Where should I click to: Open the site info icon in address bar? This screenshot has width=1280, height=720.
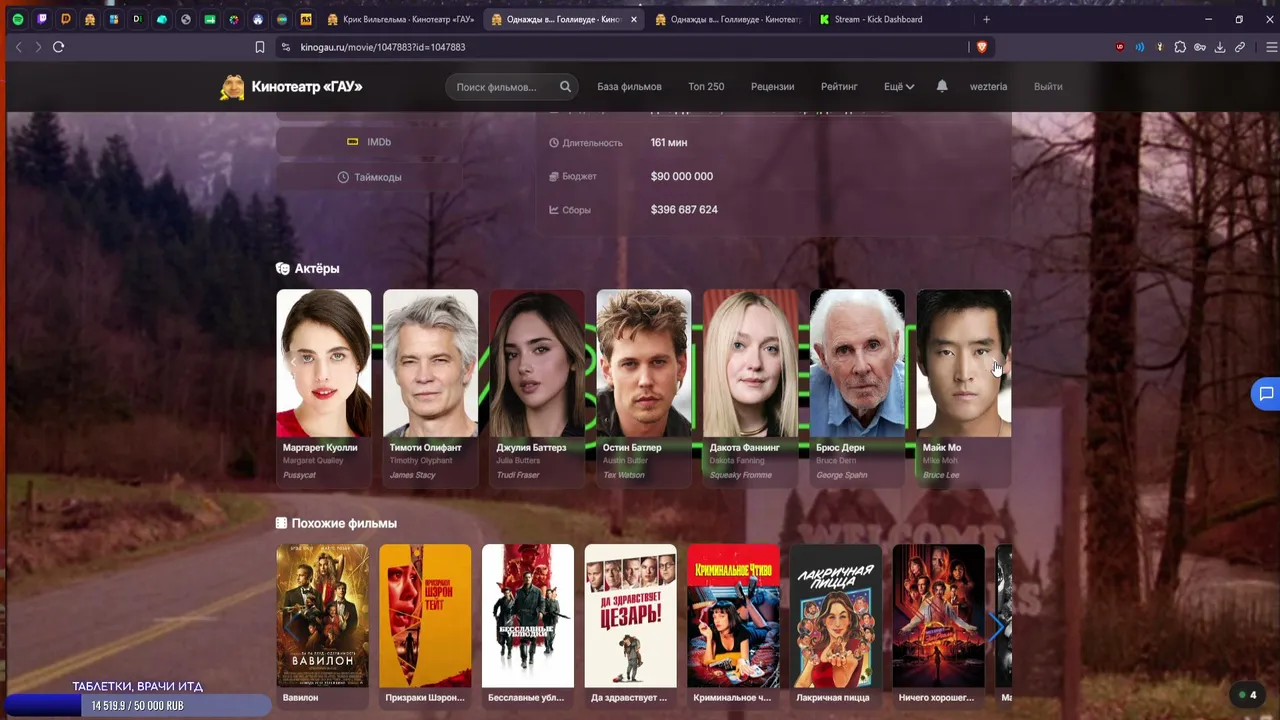[x=286, y=47]
